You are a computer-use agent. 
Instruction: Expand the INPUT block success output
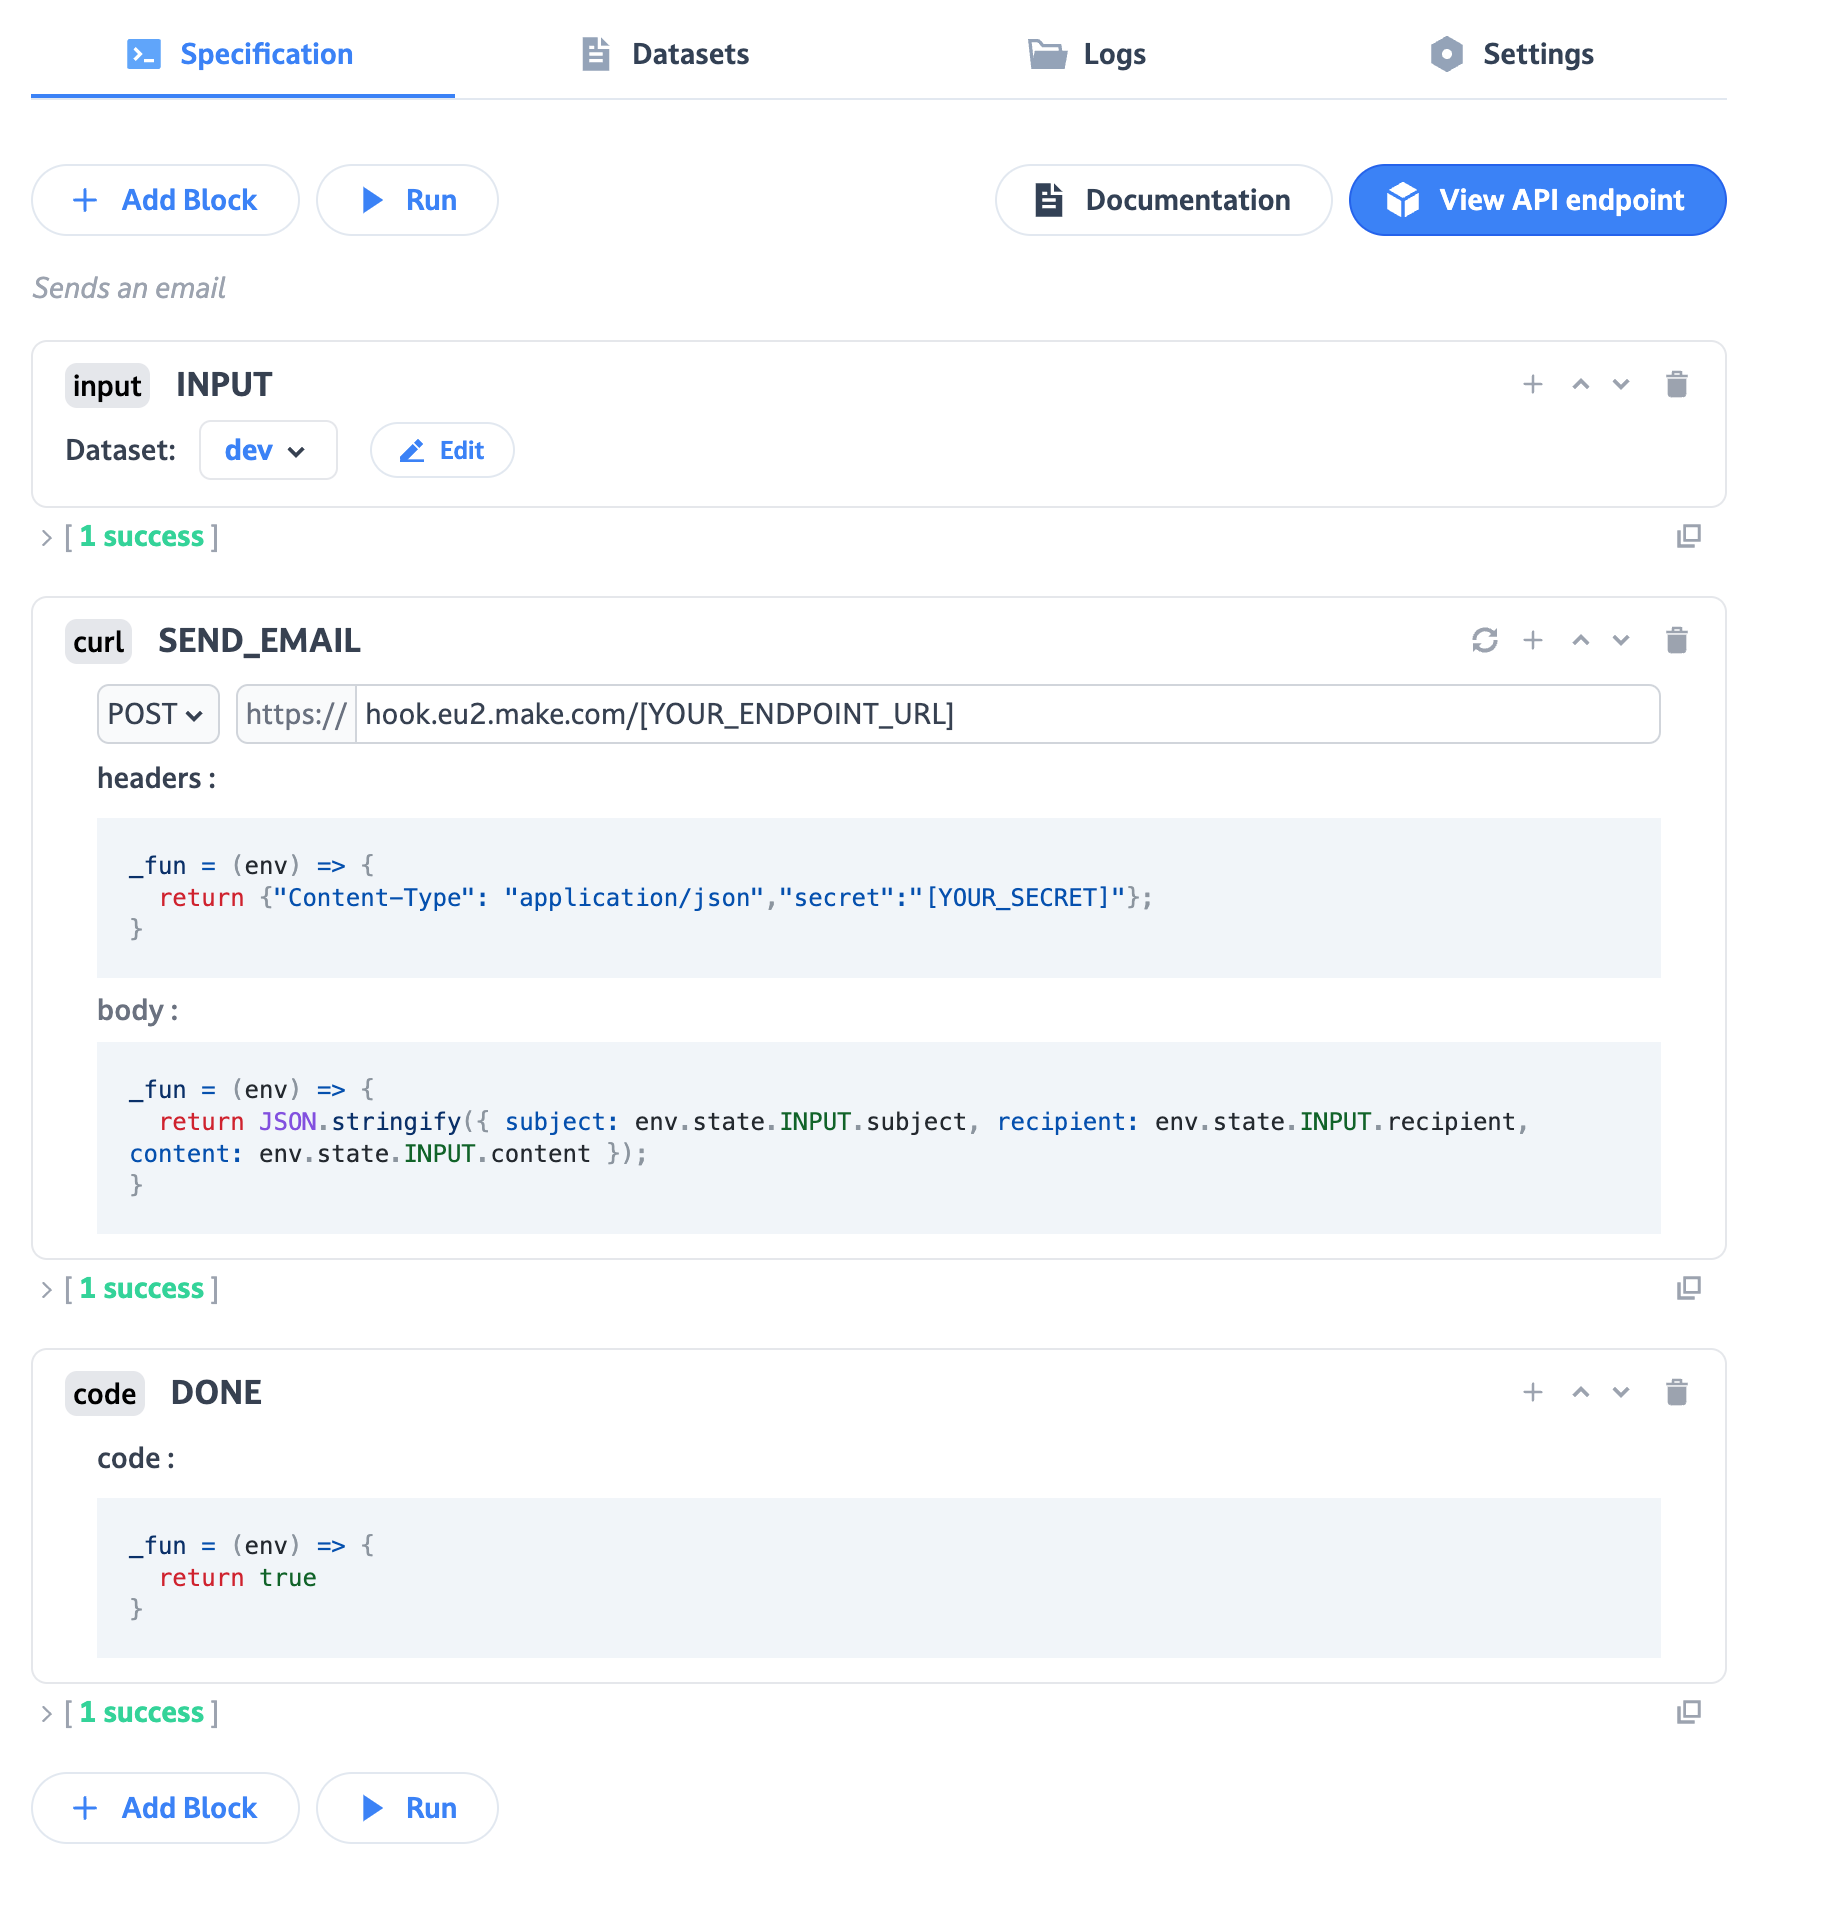(46, 537)
